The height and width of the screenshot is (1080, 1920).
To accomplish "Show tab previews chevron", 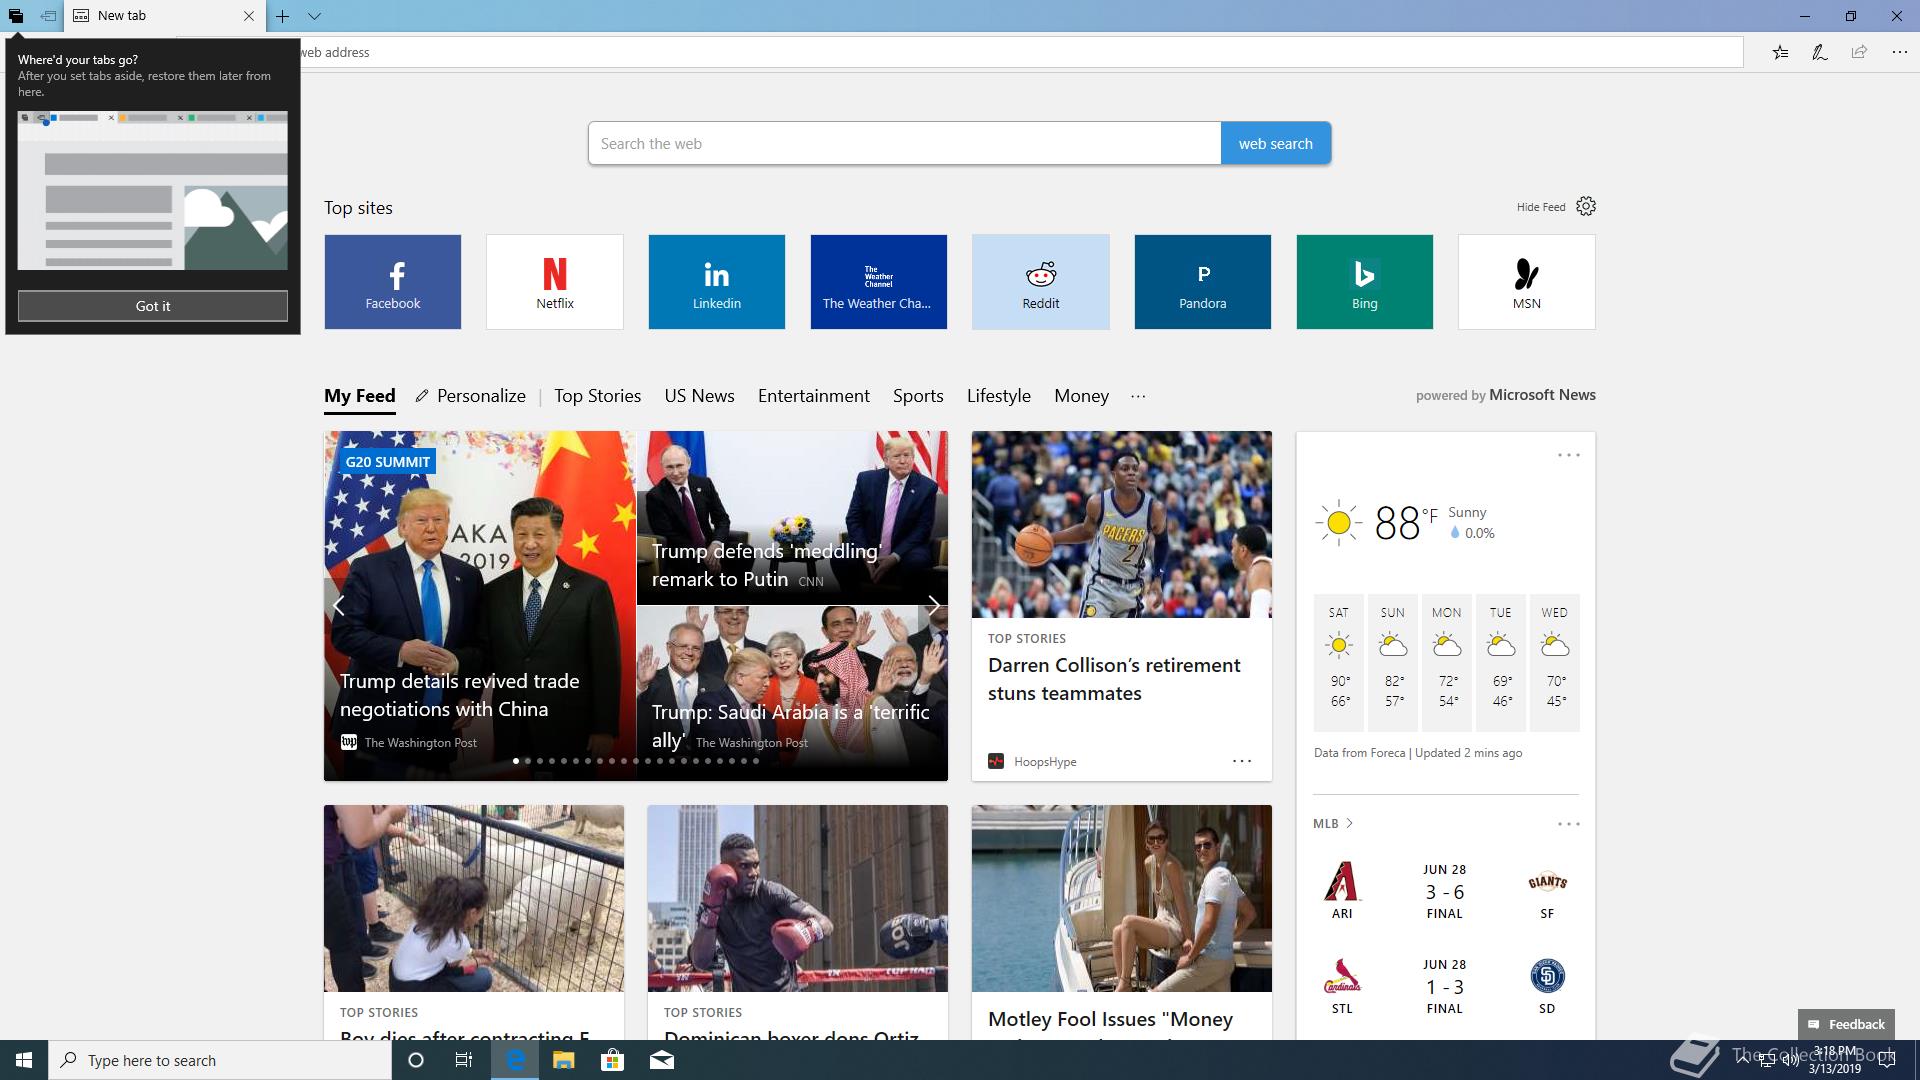I will (x=314, y=16).
